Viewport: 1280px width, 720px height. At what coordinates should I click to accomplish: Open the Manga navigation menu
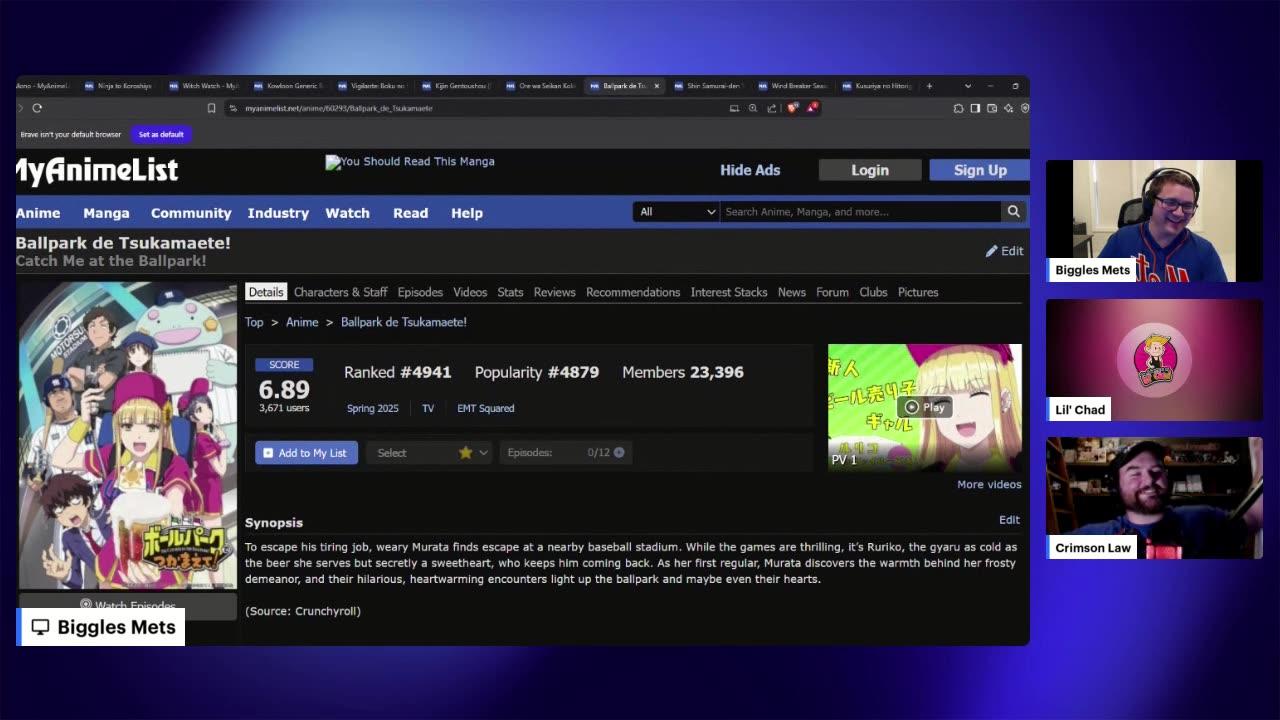pyautogui.click(x=106, y=213)
